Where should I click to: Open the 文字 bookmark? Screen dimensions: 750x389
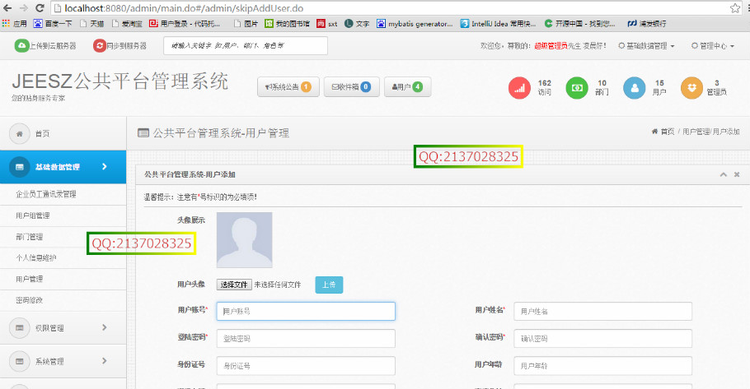pos(357,23)
